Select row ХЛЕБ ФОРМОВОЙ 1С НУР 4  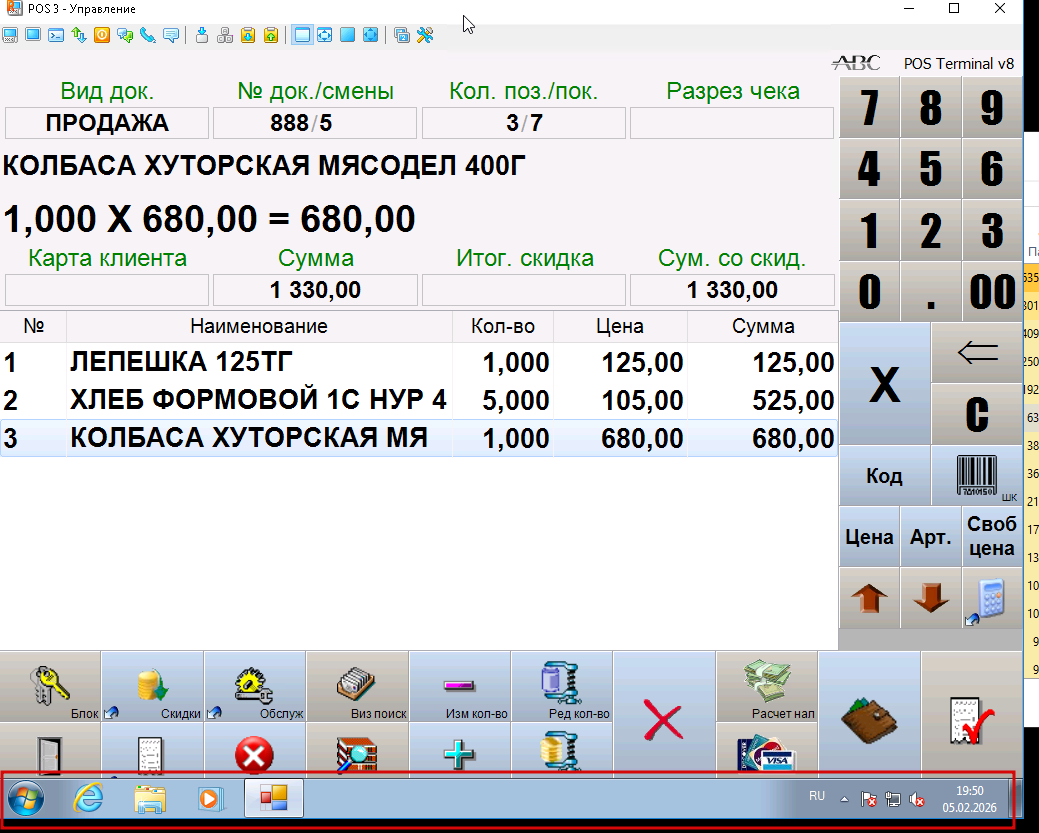[419, 400]
